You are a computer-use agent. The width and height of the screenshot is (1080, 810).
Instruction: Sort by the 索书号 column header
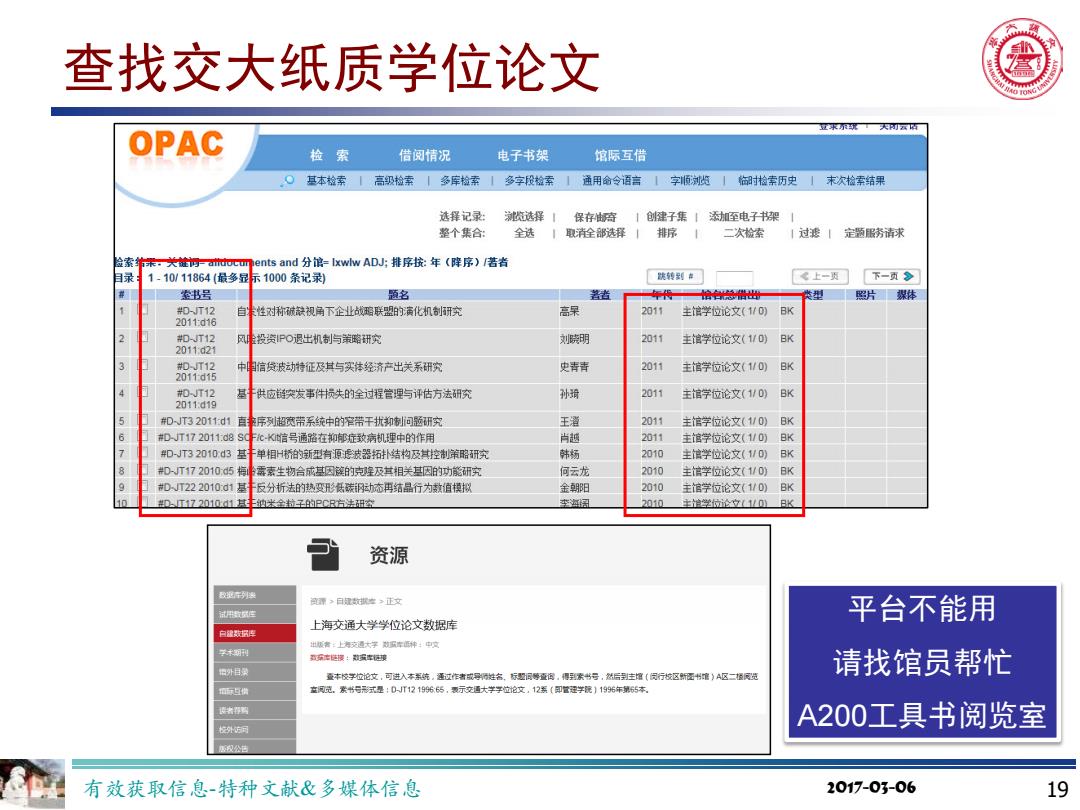tap(196, 295)
